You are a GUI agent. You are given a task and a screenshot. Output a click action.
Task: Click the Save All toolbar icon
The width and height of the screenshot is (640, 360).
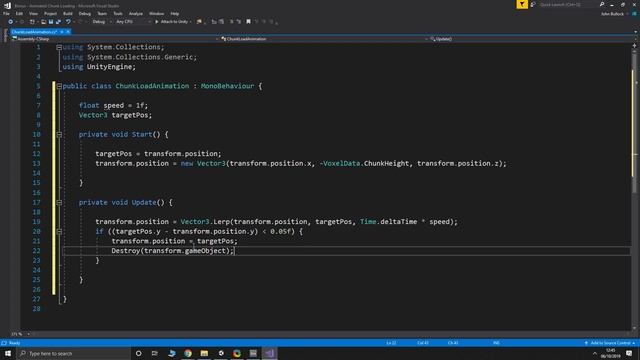58,22
